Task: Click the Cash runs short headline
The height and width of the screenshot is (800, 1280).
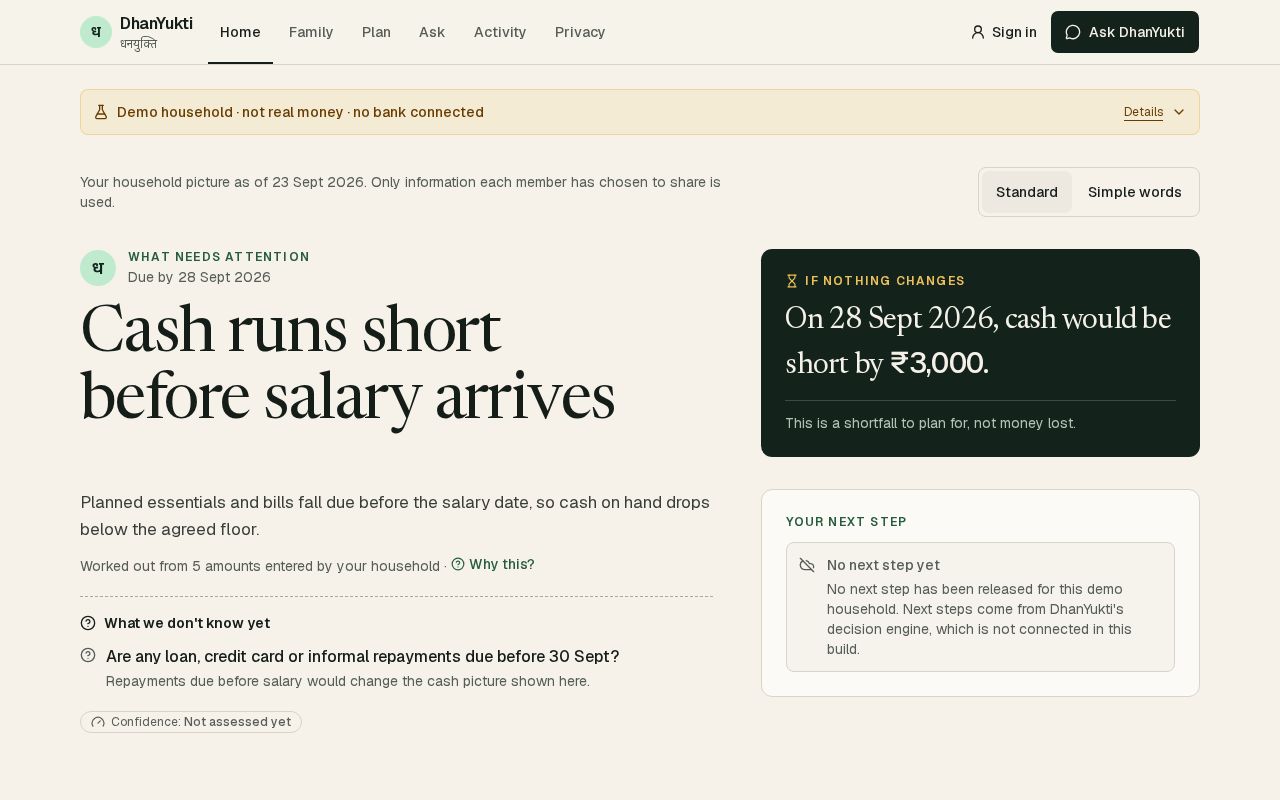Action: pos(347,363)
